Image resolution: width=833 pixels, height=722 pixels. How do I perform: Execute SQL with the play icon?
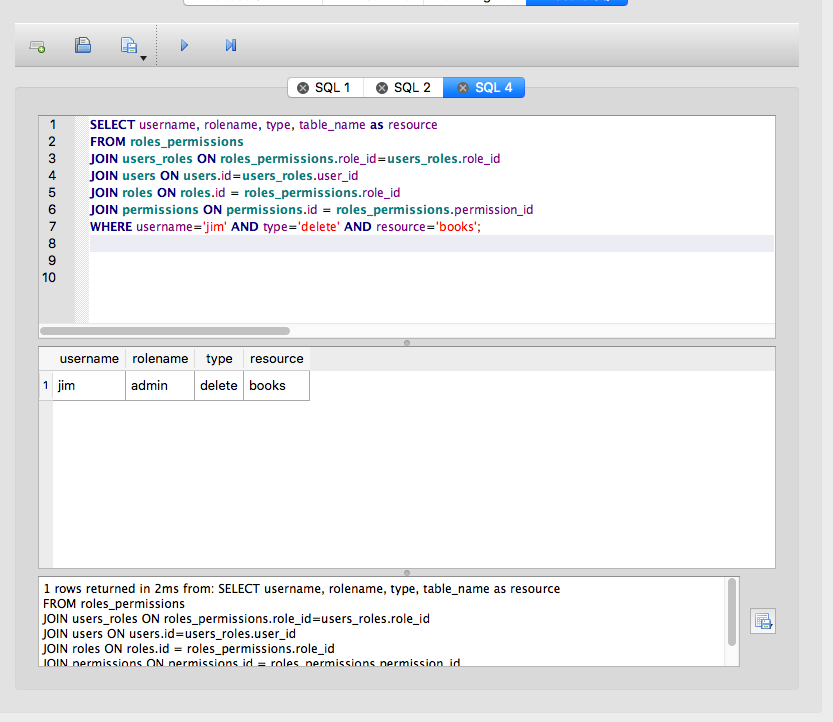[184, 45]
